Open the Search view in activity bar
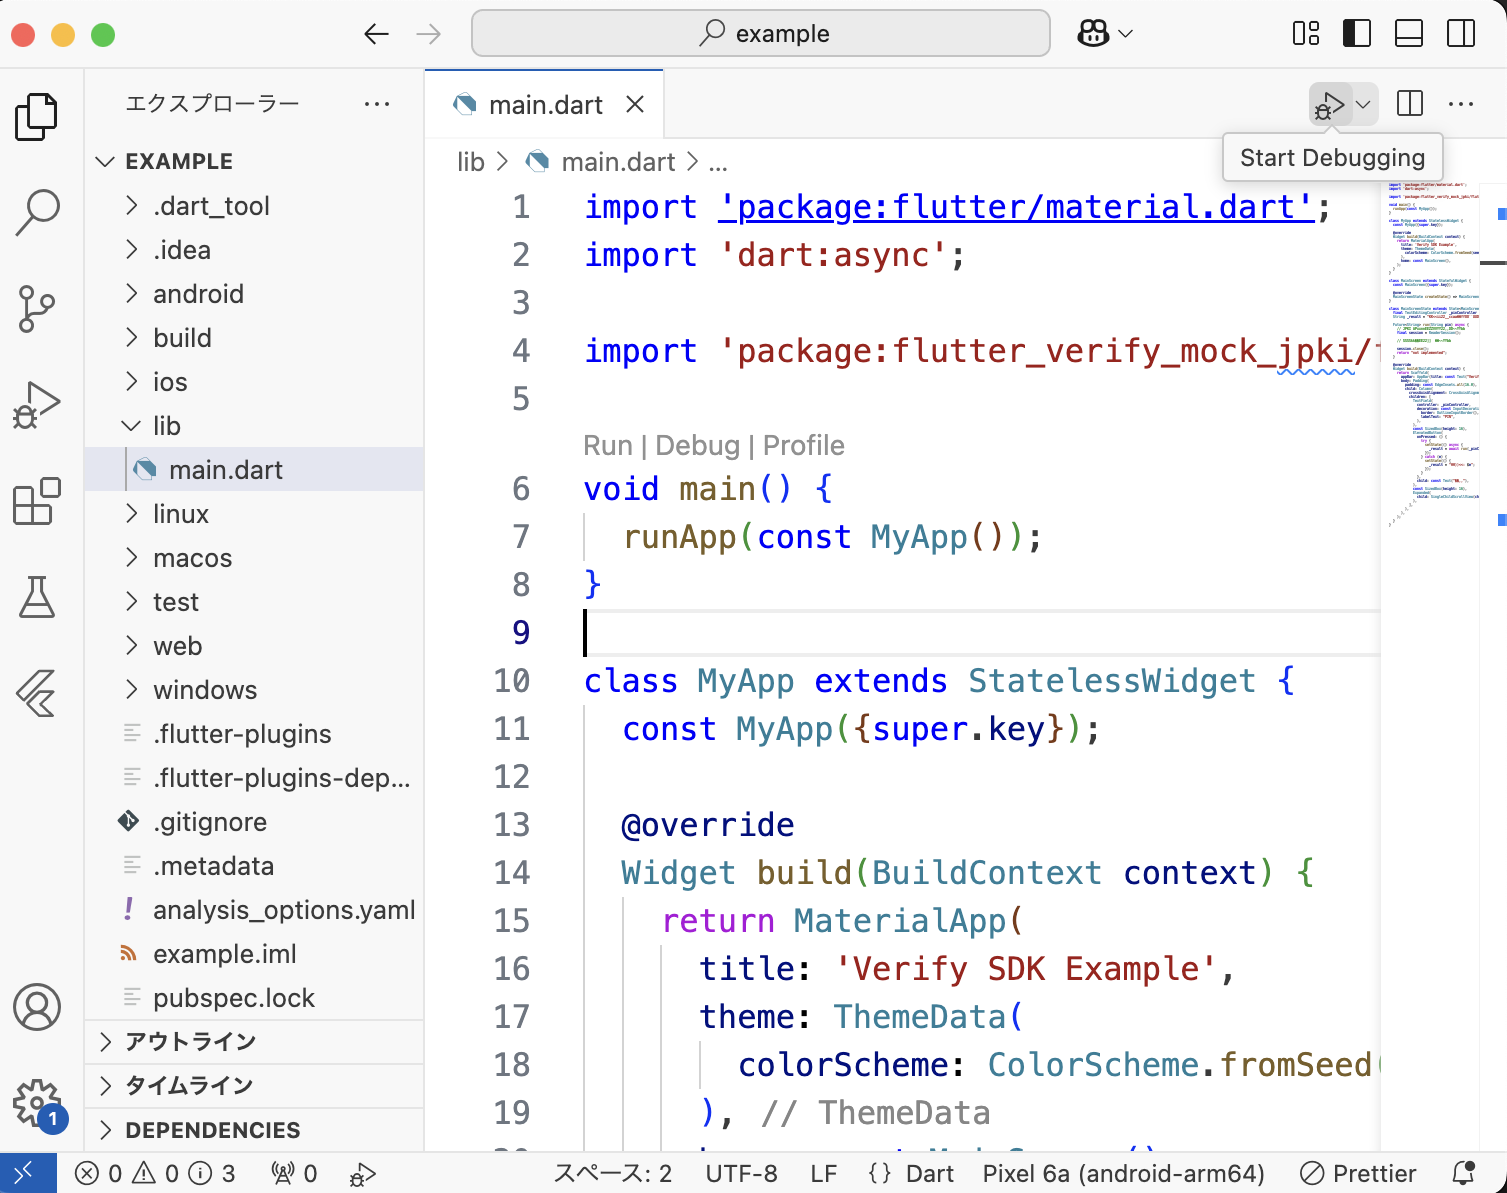1507x1193 pixels. 38,212
